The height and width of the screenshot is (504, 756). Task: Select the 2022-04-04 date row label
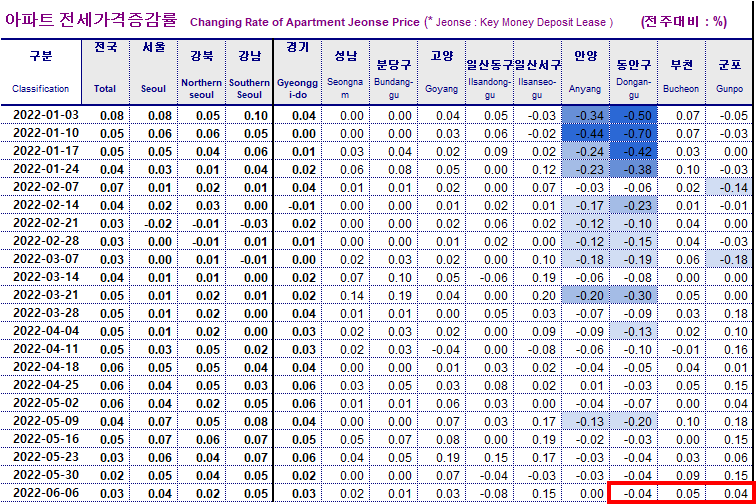[x=46, y=331]
